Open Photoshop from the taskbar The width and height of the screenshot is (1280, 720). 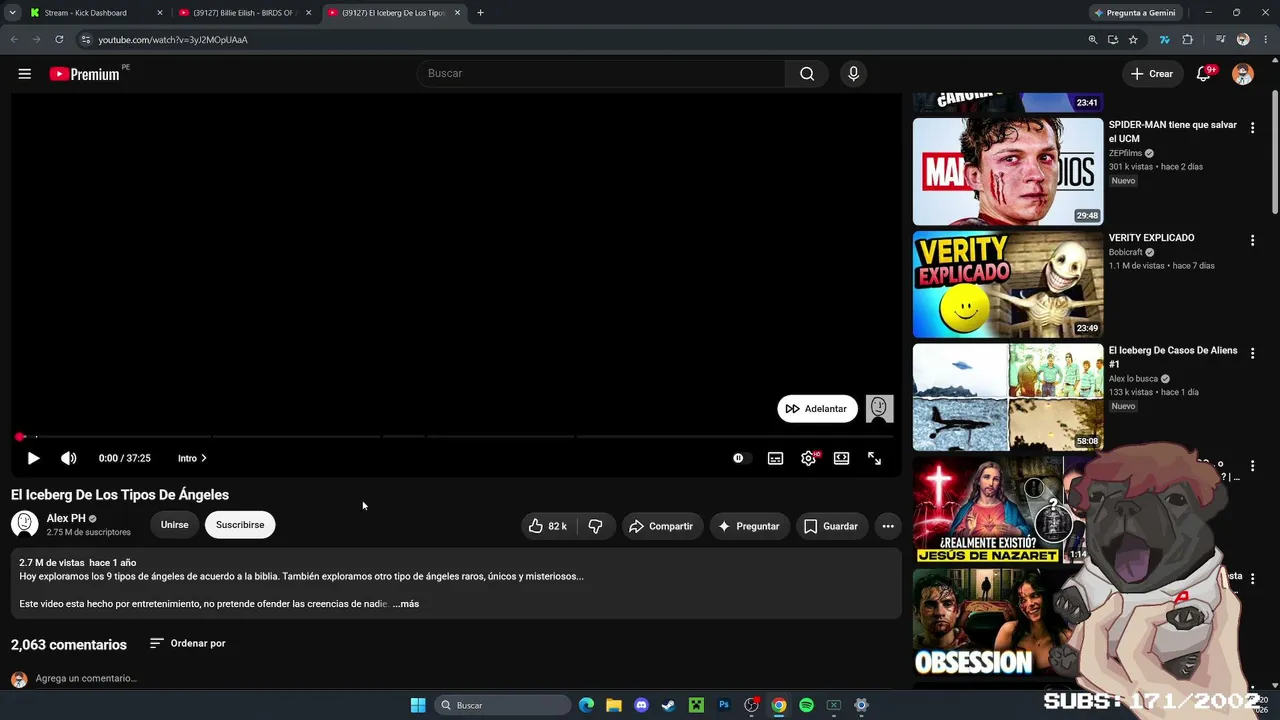(x=724, y=705)
